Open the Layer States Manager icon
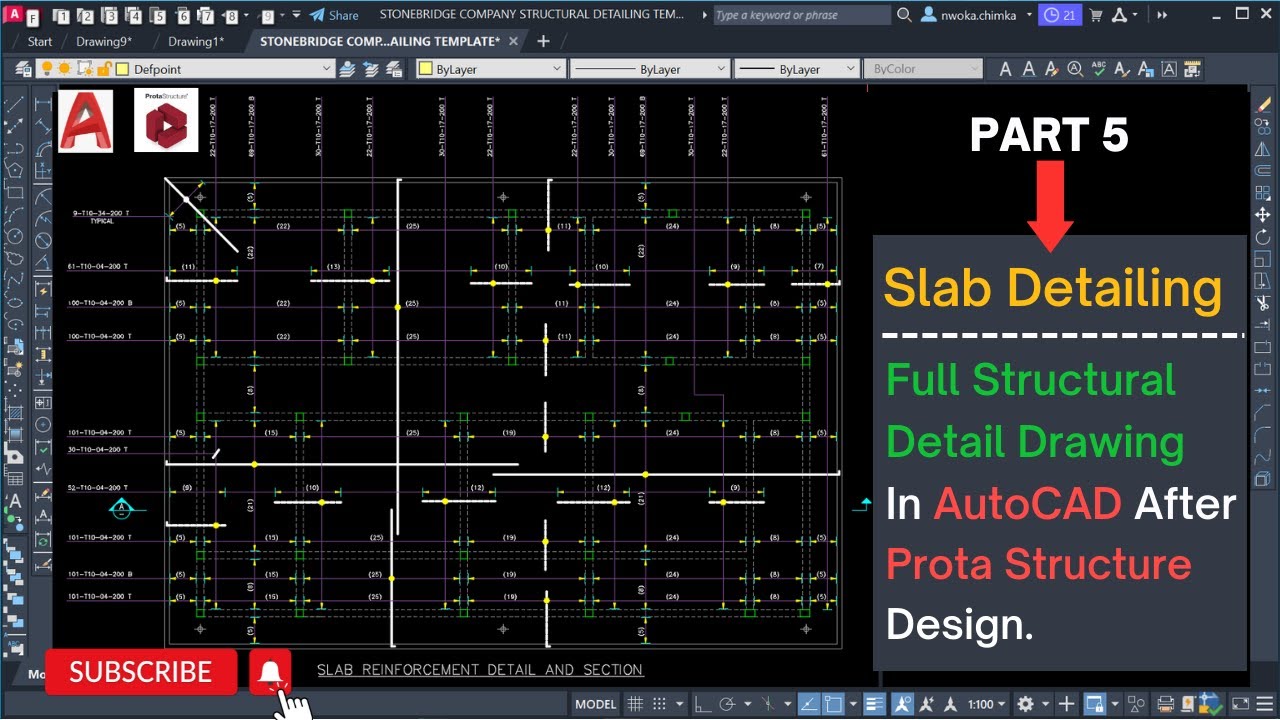This screenshot has width=1280, height=720. click(x=395, y=69)
